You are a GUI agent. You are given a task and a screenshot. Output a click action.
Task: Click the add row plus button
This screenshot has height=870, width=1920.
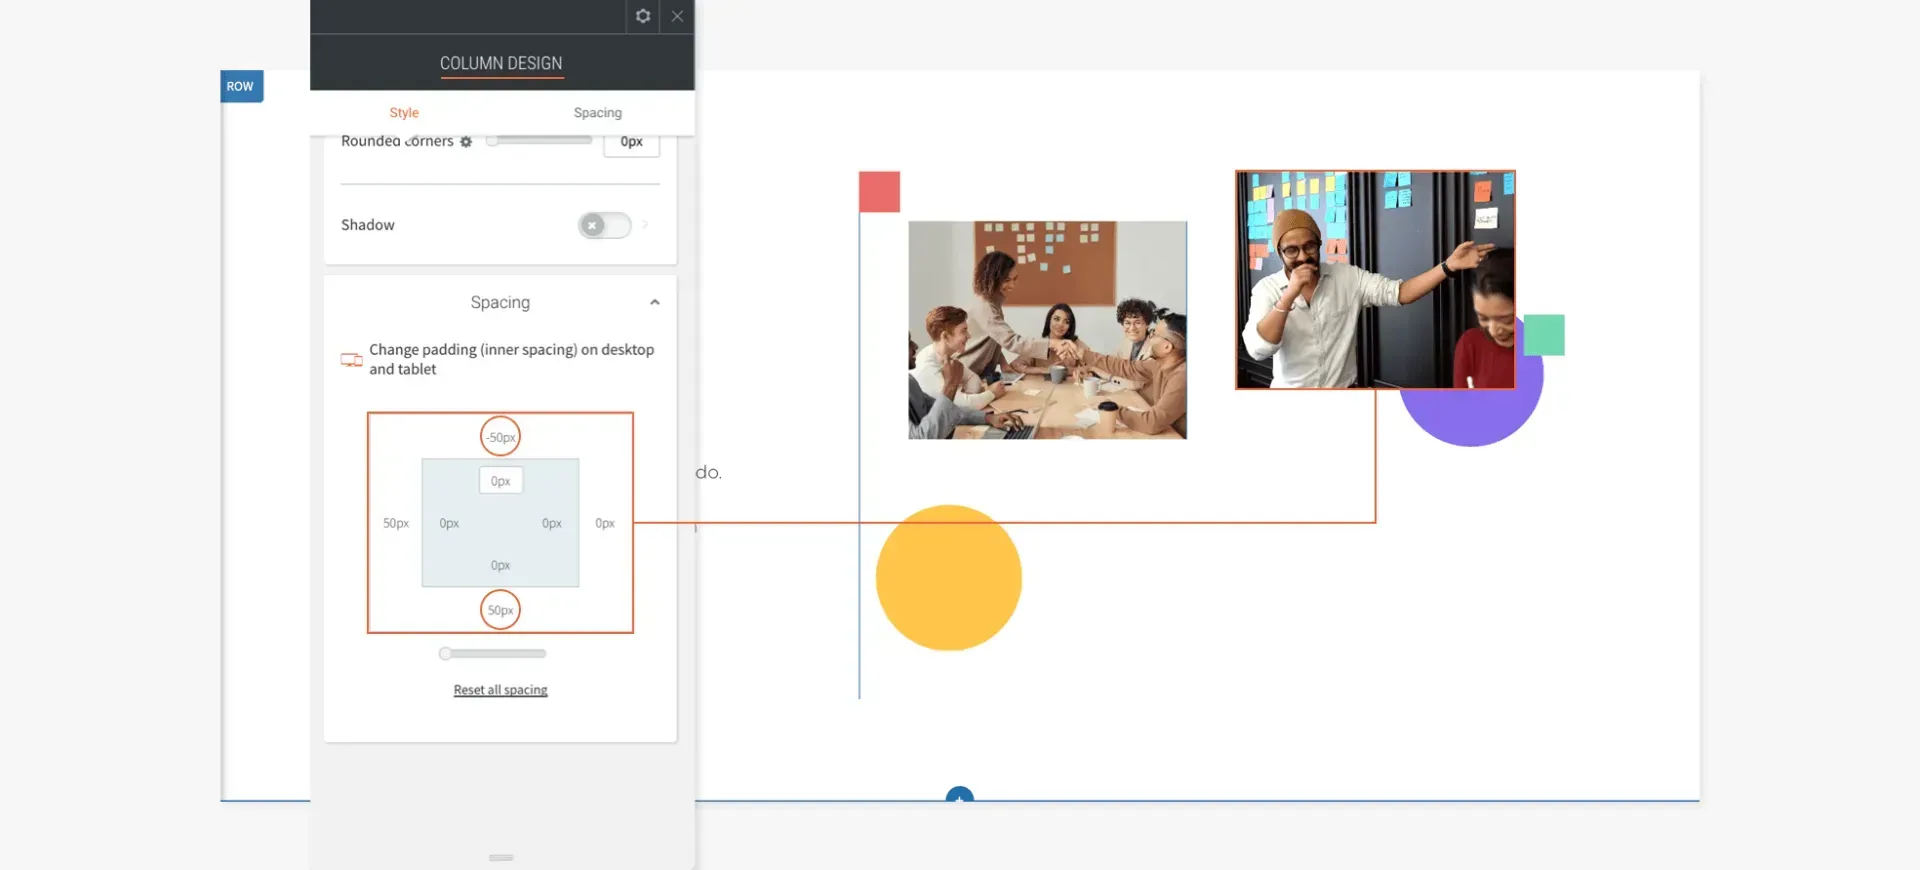[x=960, y=796]
